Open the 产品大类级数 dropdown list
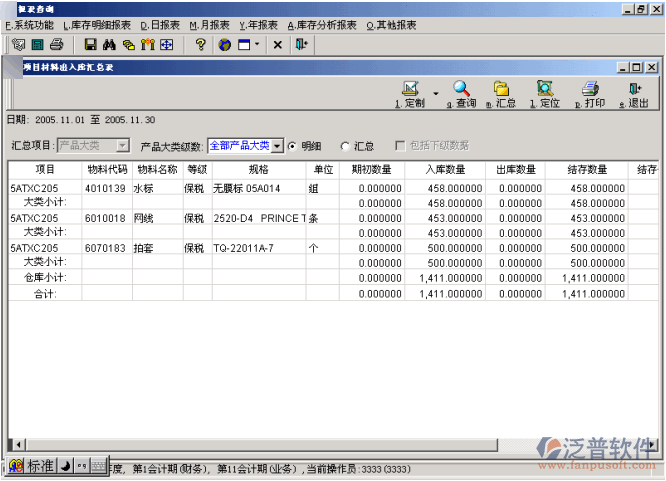This screenshot has width=666, height=481. (x=278, y=146)
